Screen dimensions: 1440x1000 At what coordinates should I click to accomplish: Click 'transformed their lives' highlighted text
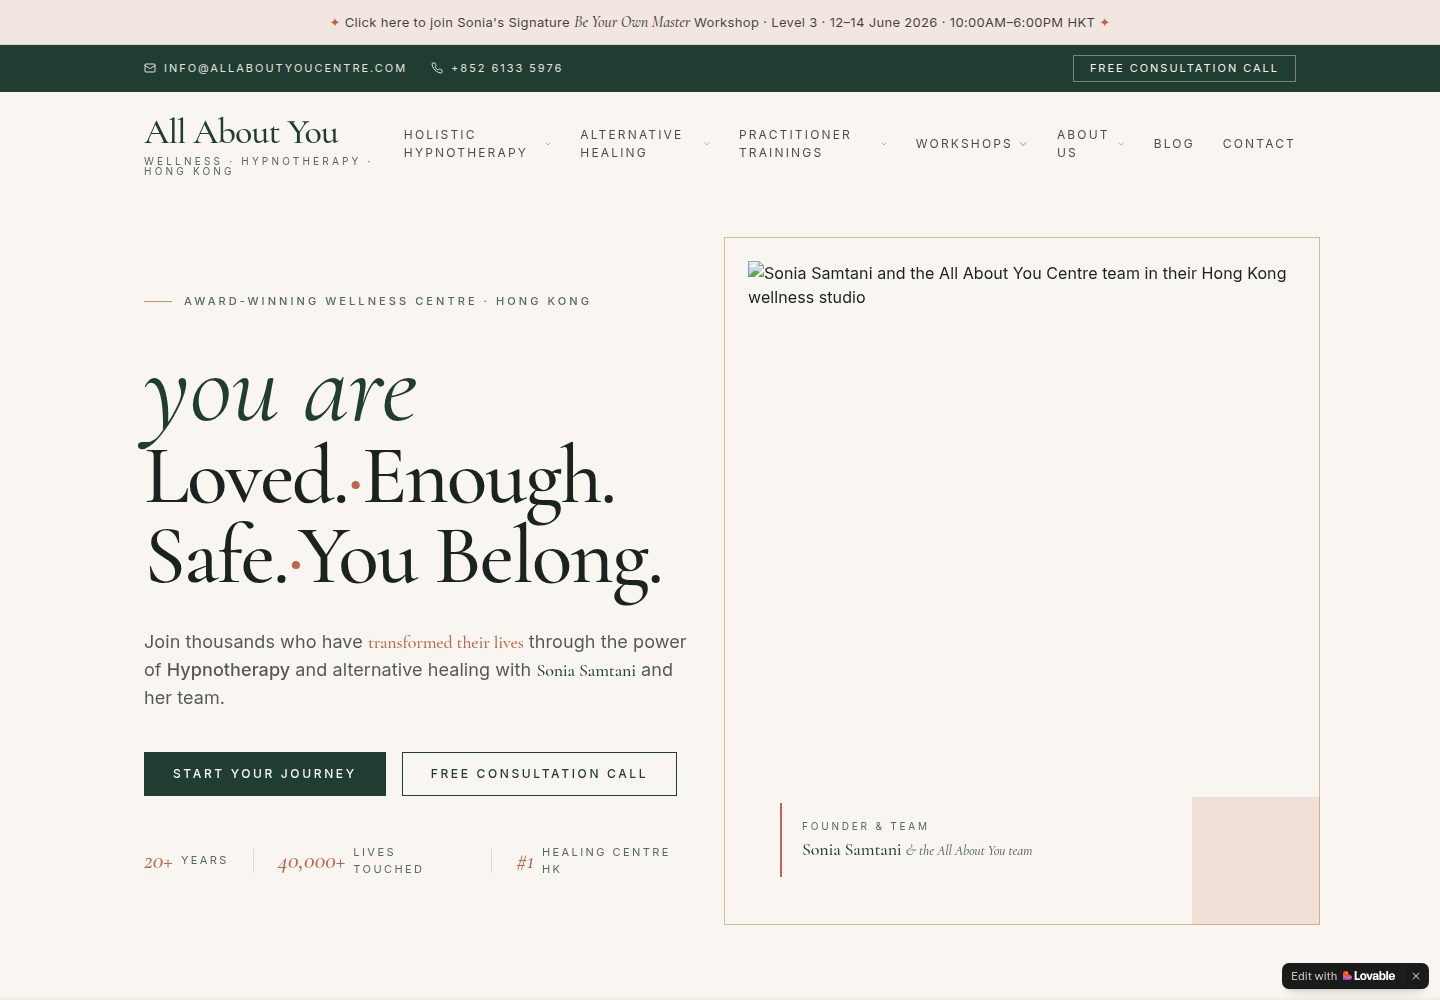click(x=446, y=642)
